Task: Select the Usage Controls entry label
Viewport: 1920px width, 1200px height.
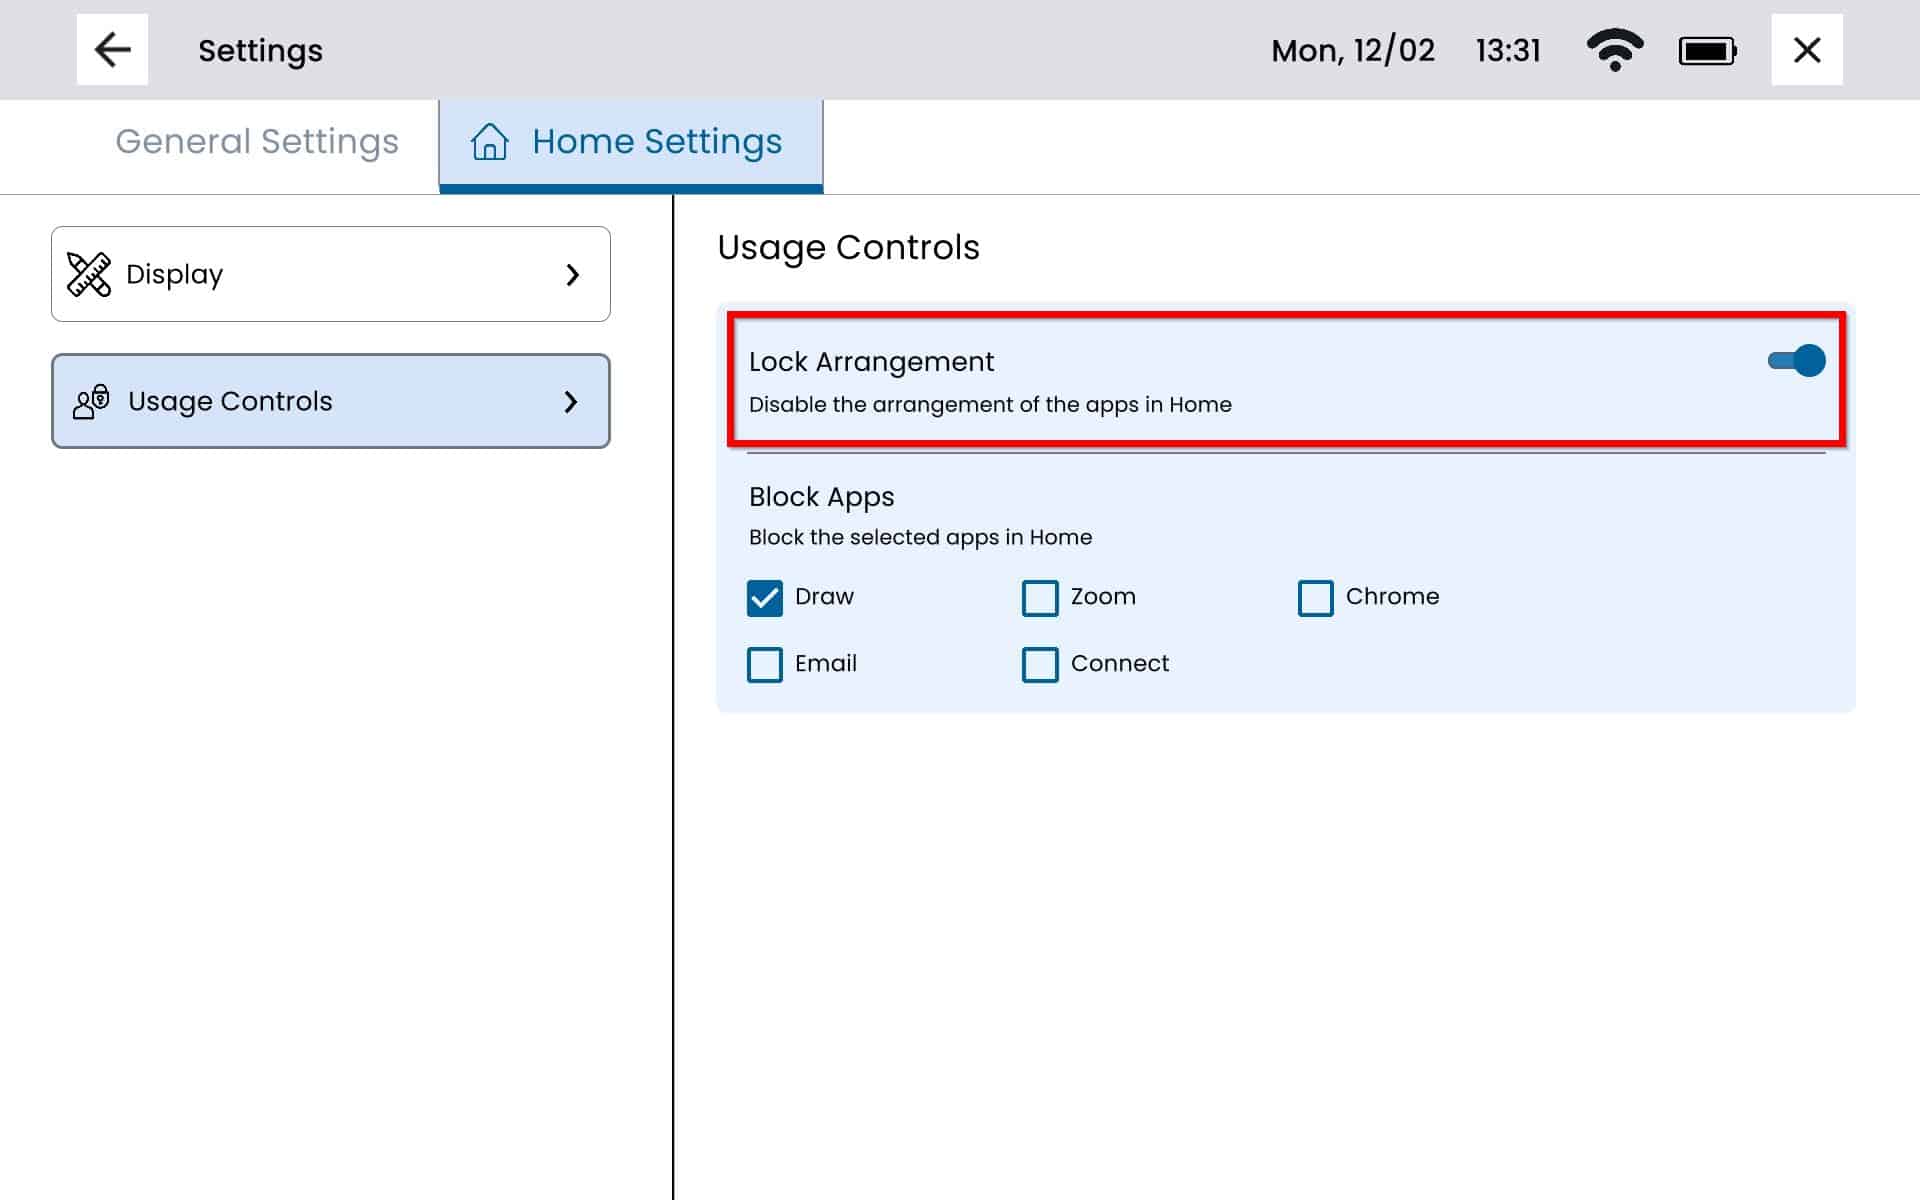Action: coord(230,401)
